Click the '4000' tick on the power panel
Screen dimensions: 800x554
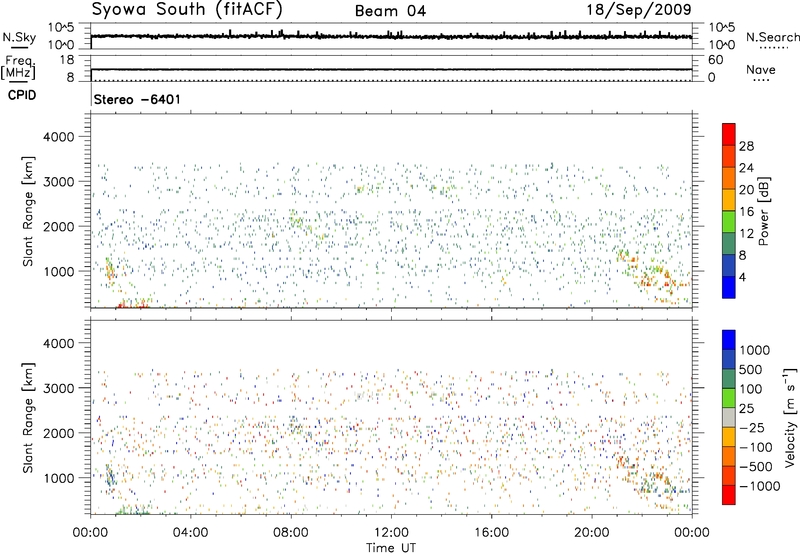[x=58, y=137]
